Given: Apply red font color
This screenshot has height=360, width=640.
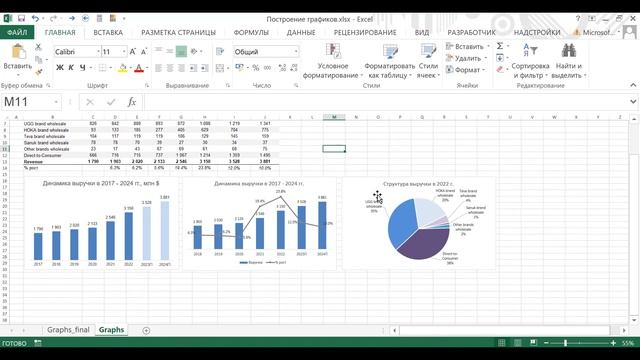Looking at the screenshot, I should 139,68.
